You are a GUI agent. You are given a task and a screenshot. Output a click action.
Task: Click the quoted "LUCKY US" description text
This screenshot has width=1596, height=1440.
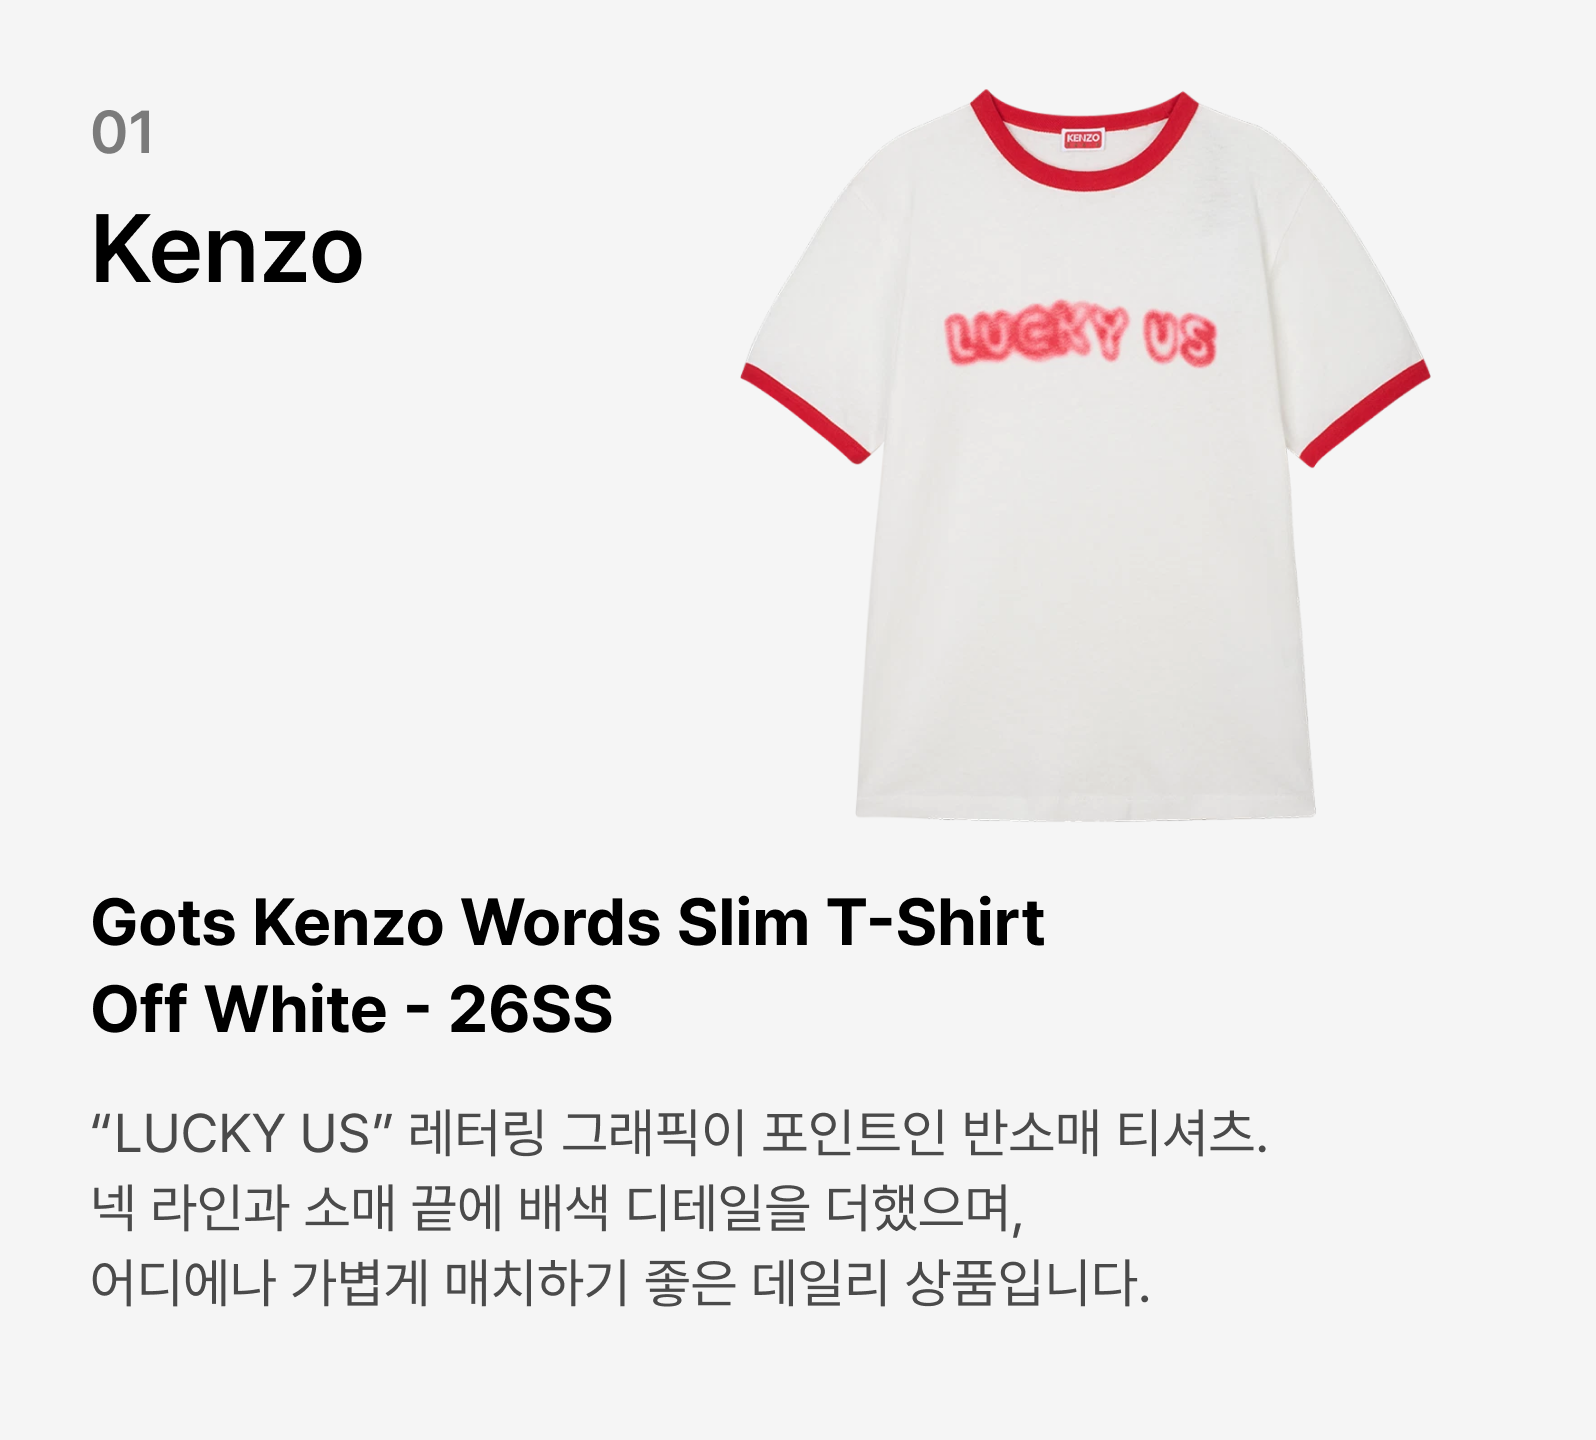point(240,1133)
